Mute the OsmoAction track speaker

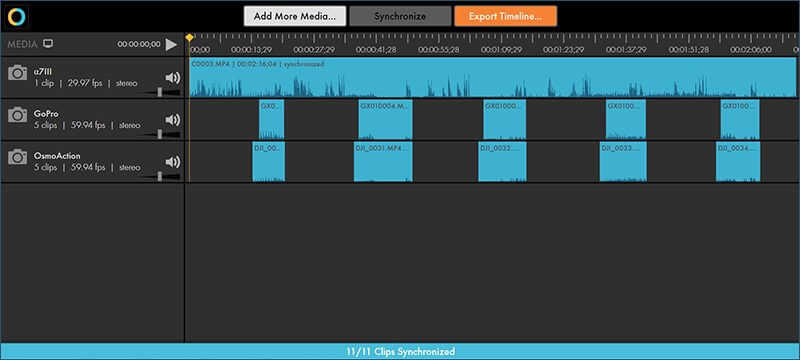[x=172, y=162]
